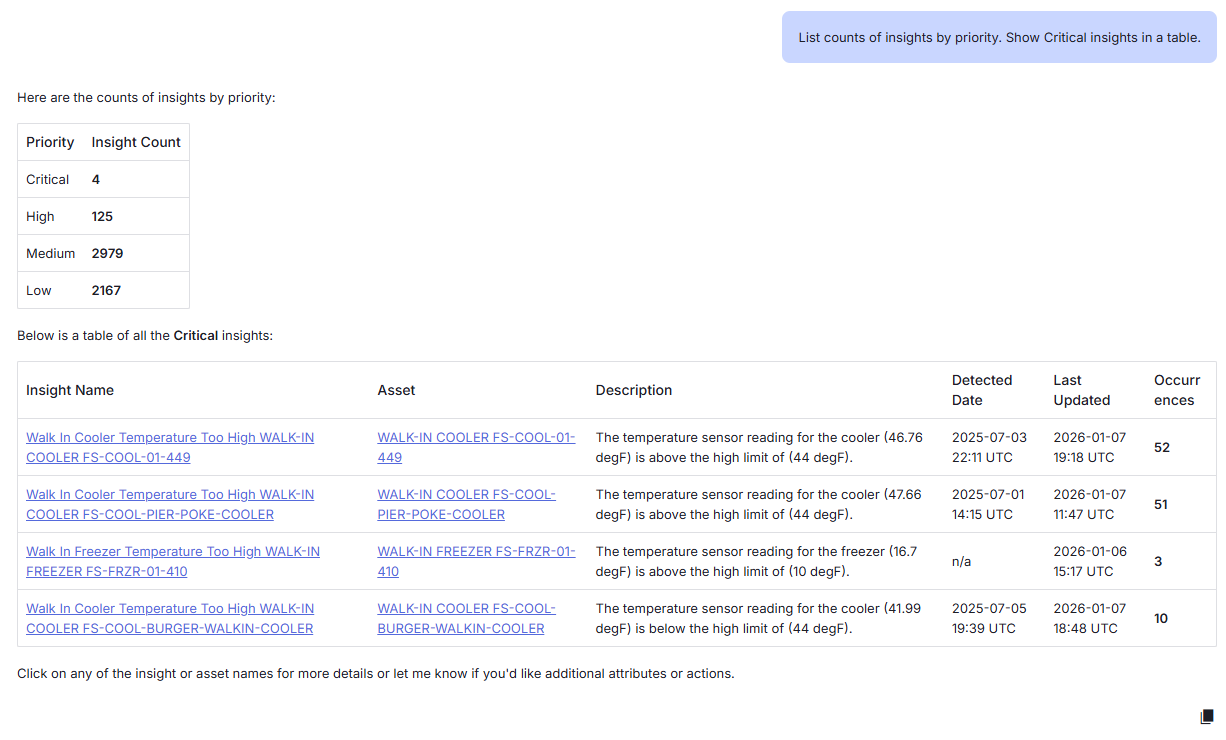
Task: Open insight link for BURGER-WALKIN-COOLER
Action: 170,618
